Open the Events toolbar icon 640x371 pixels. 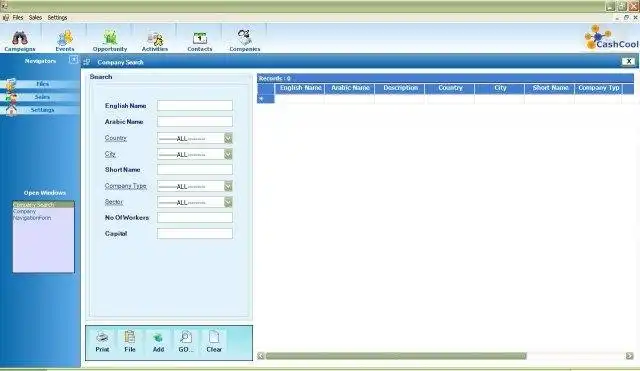[x=65, y=40]
